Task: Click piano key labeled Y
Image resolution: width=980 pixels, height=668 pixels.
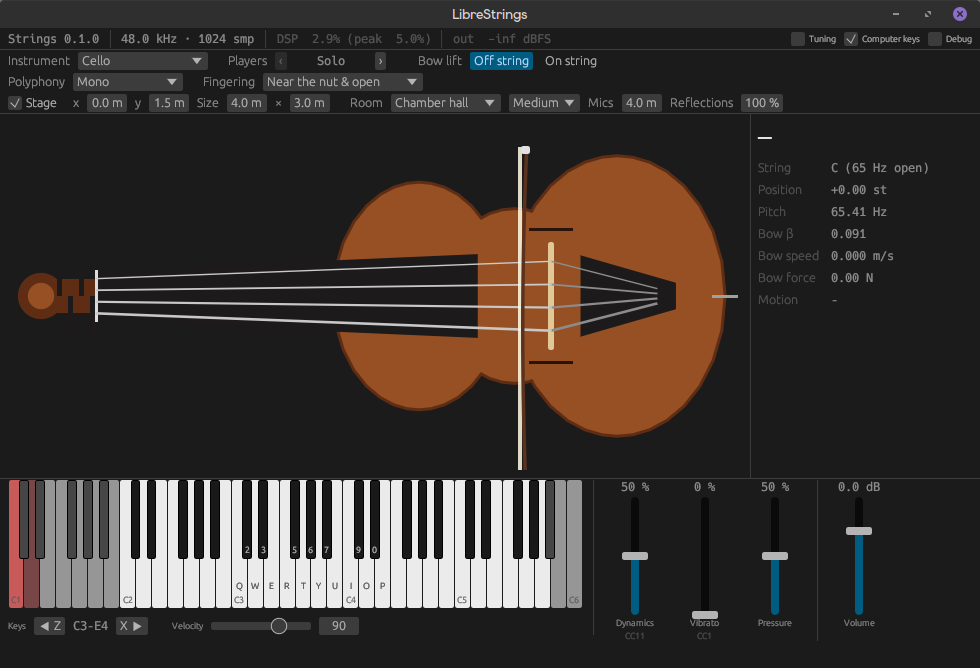Action: (319, 587)
